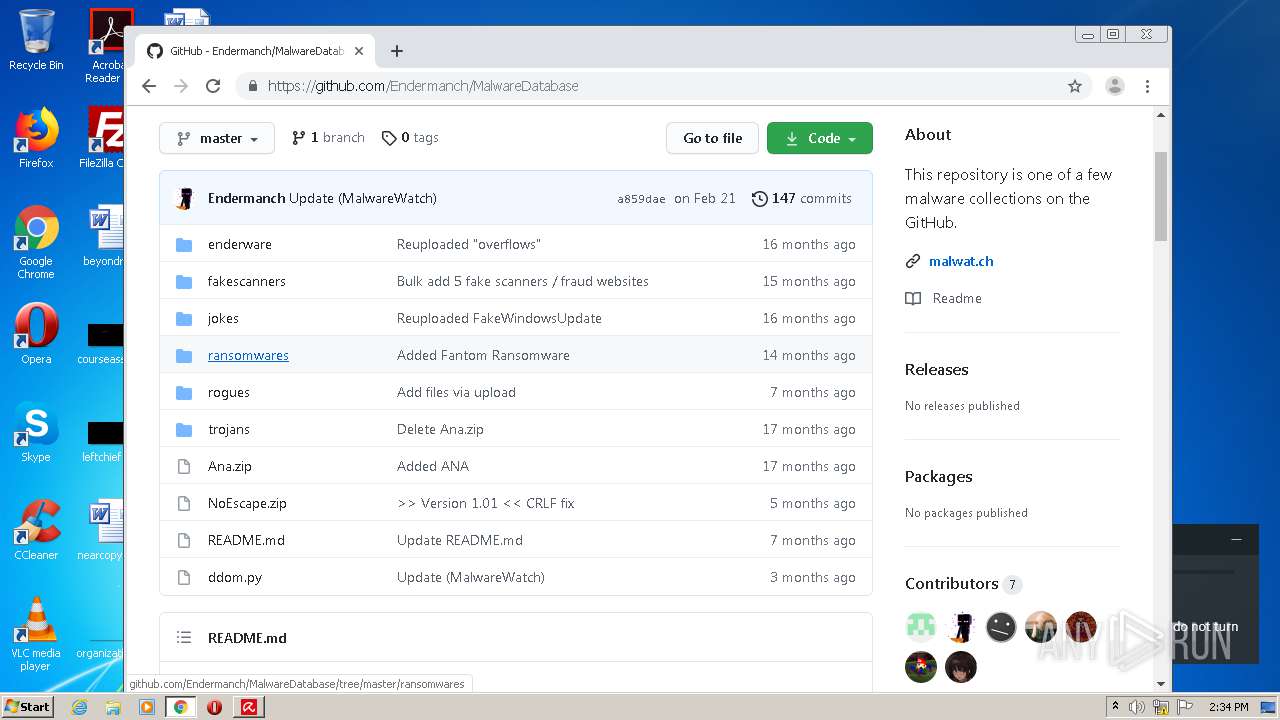Image resolution: width=1280 pixels, height=720 pixels.
Task: Click the scrollbar down arrow
Action: click(x=1161, y=684)
